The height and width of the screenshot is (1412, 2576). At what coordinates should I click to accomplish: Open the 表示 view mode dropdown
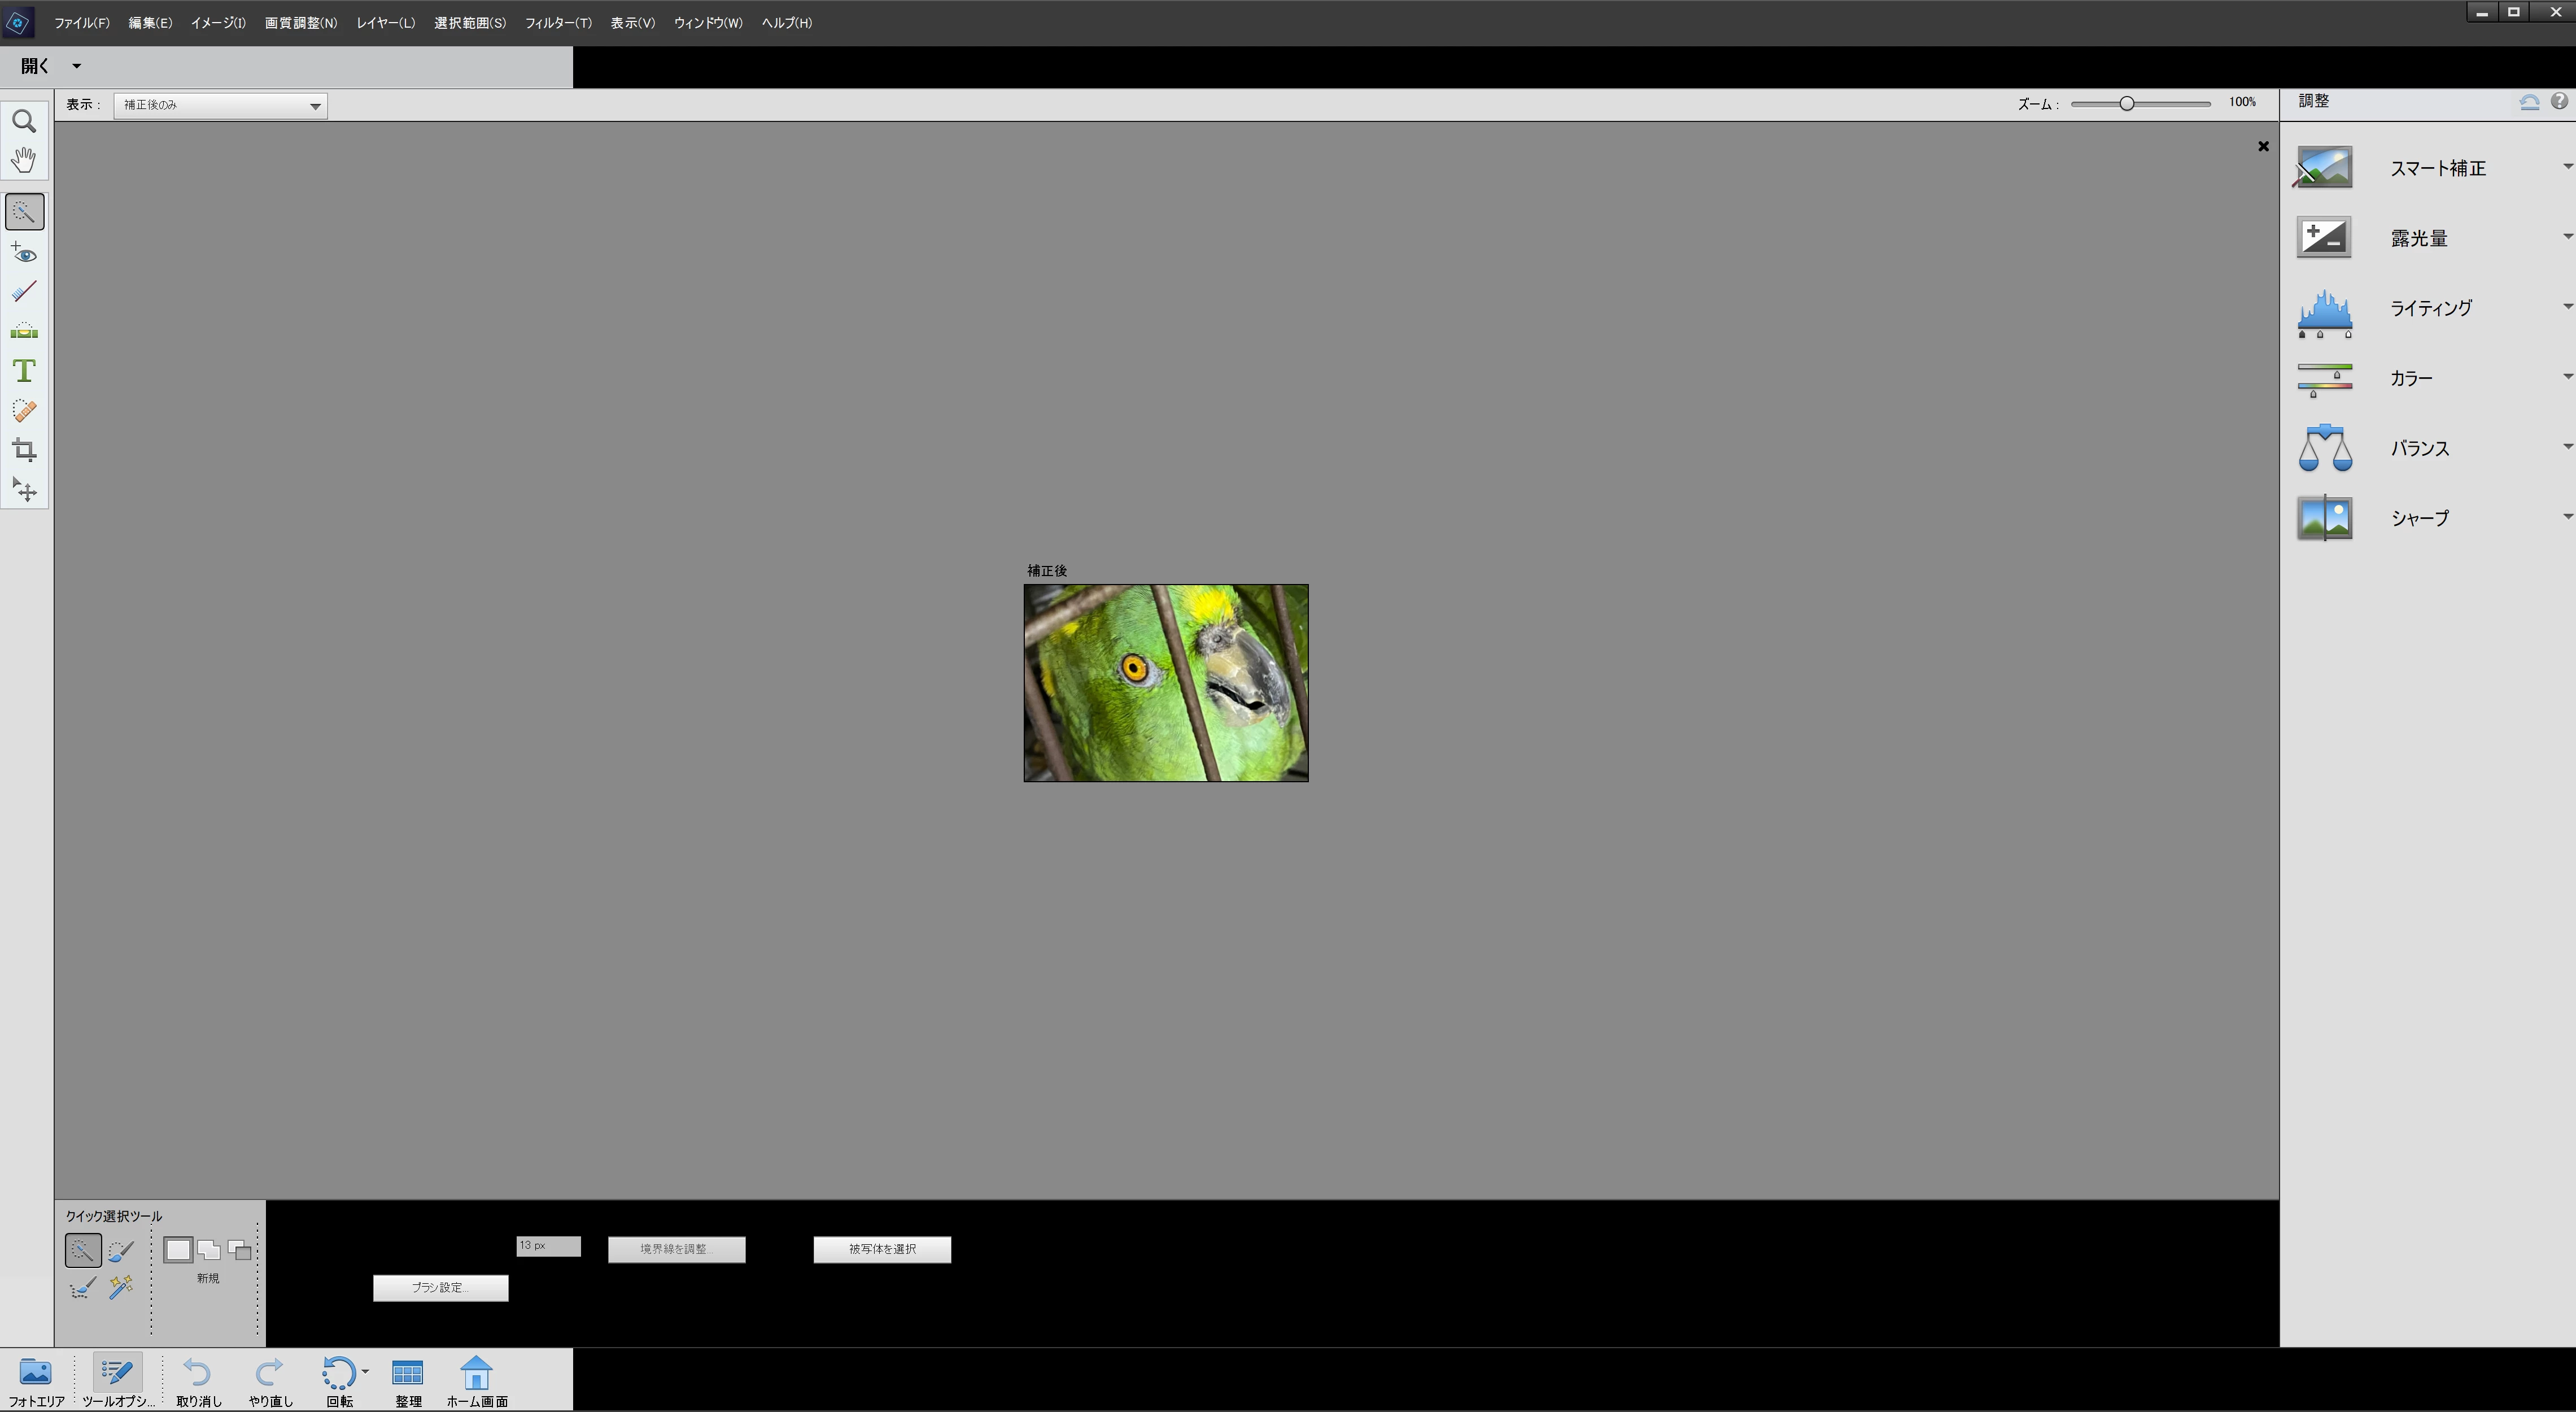220,105
